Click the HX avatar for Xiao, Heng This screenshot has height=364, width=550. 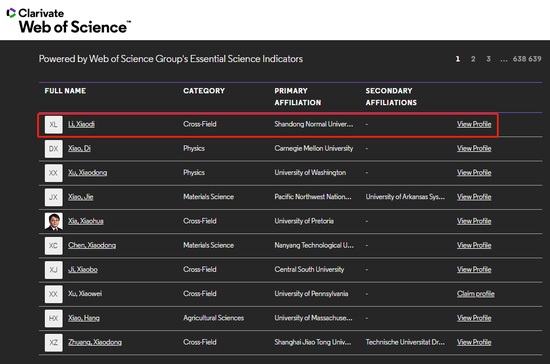(x=54, y=318)
